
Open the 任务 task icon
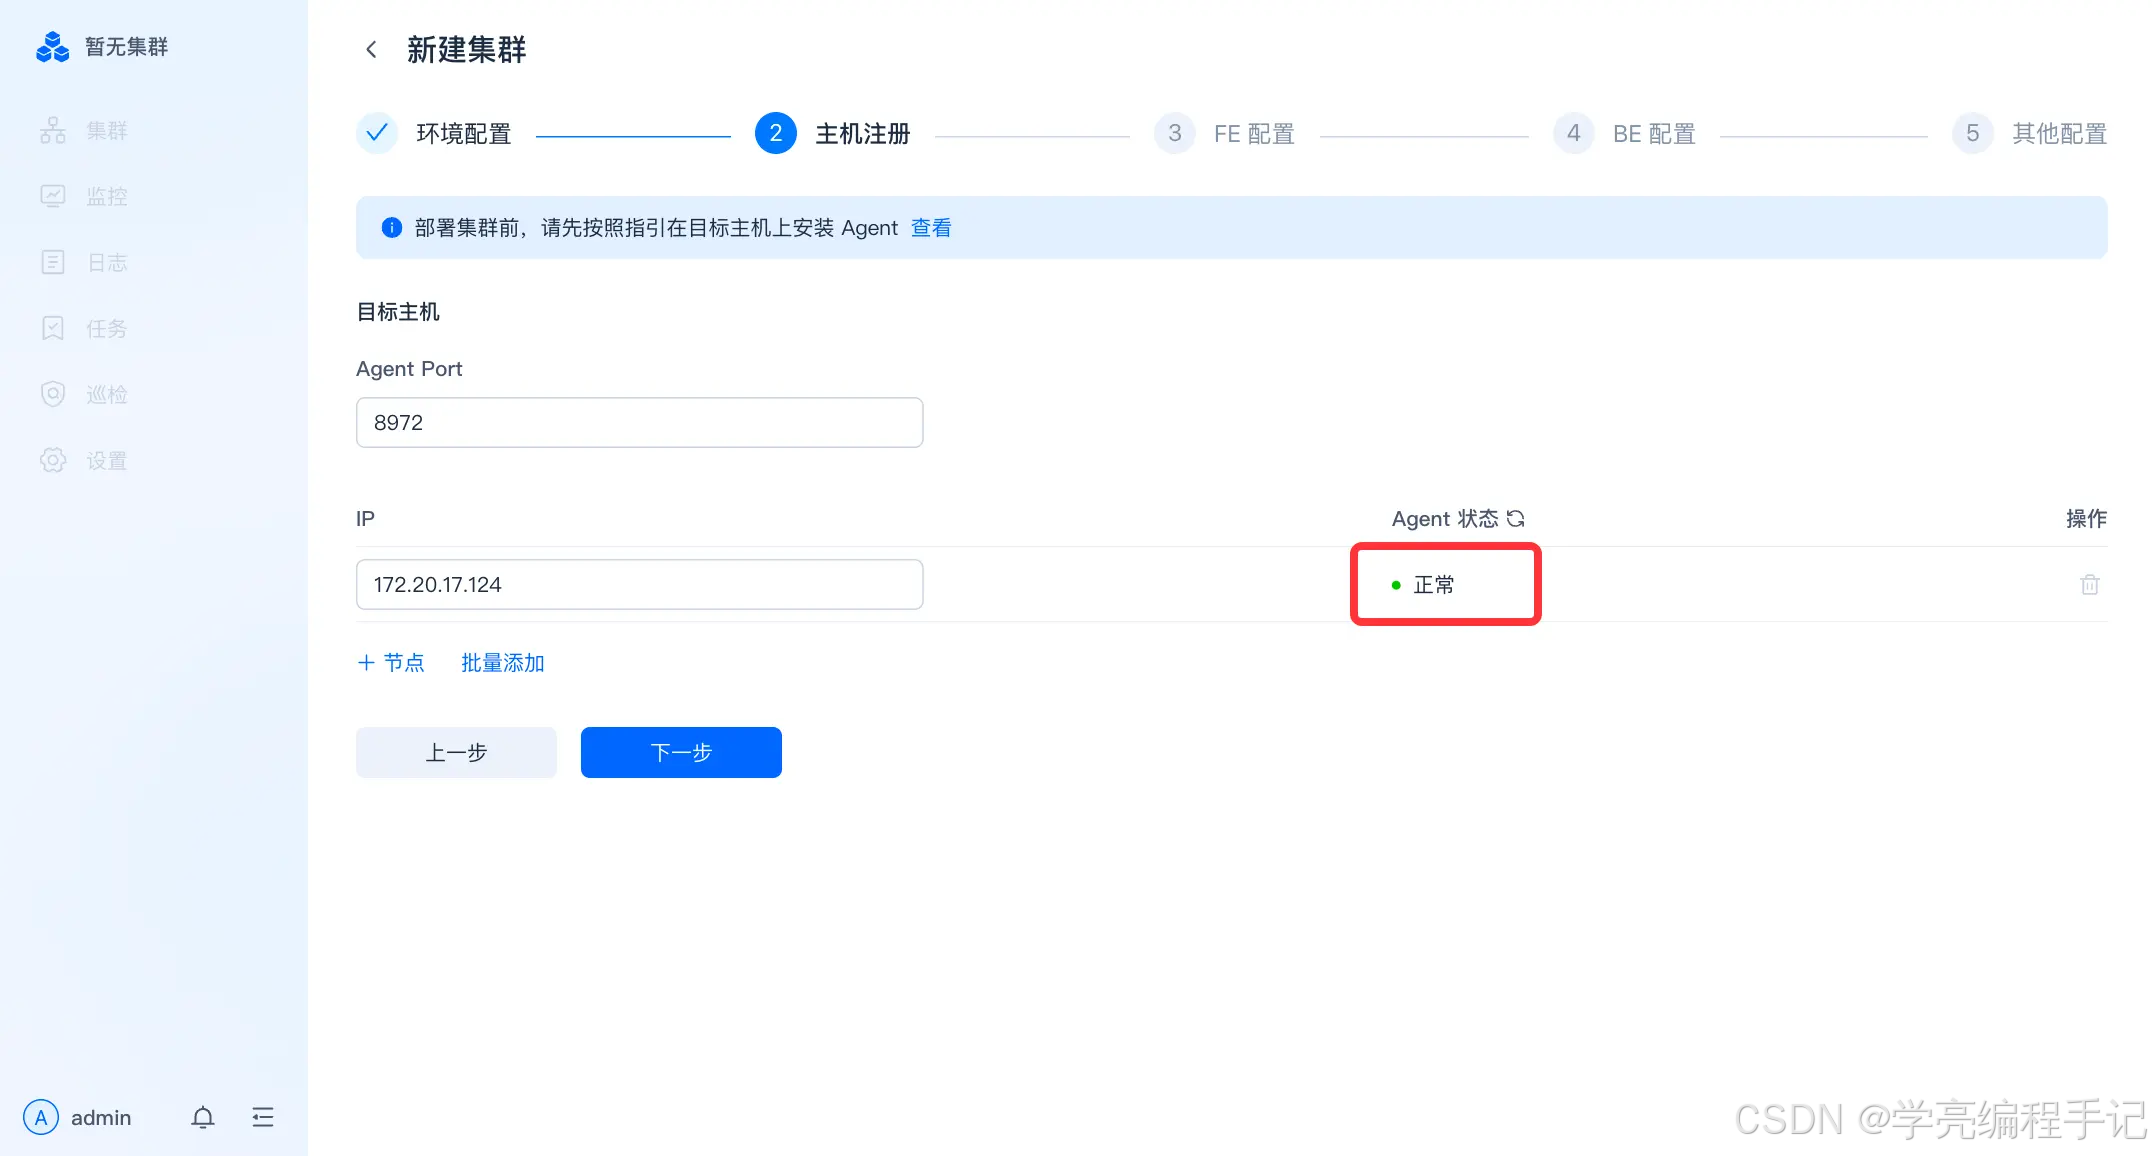[53, 329]
